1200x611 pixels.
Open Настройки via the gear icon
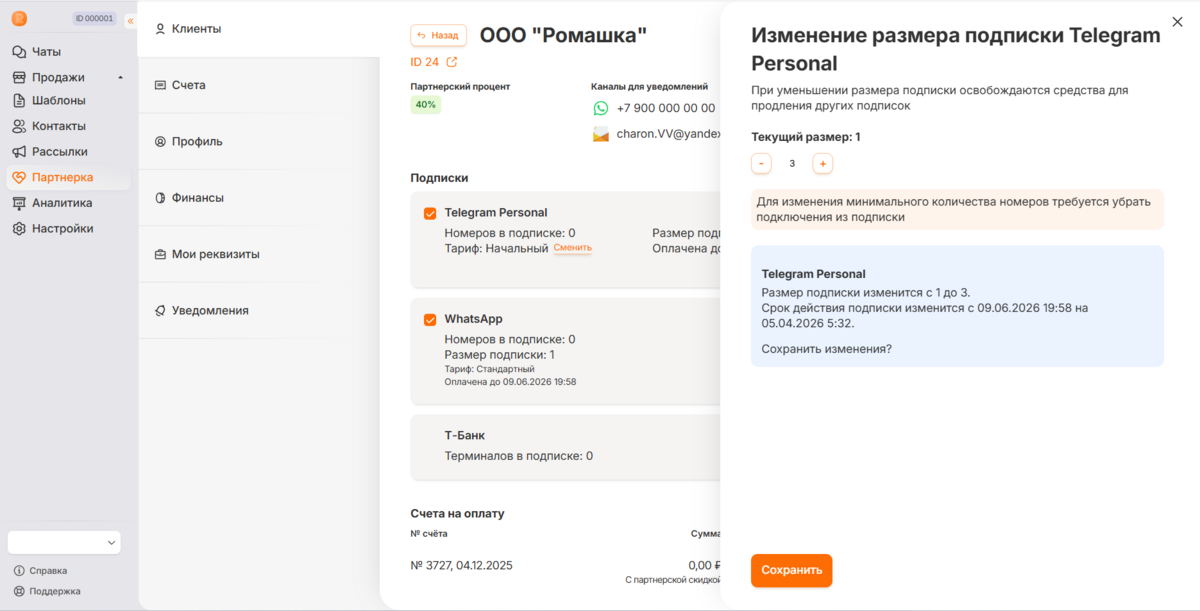[x=18, y=228]
